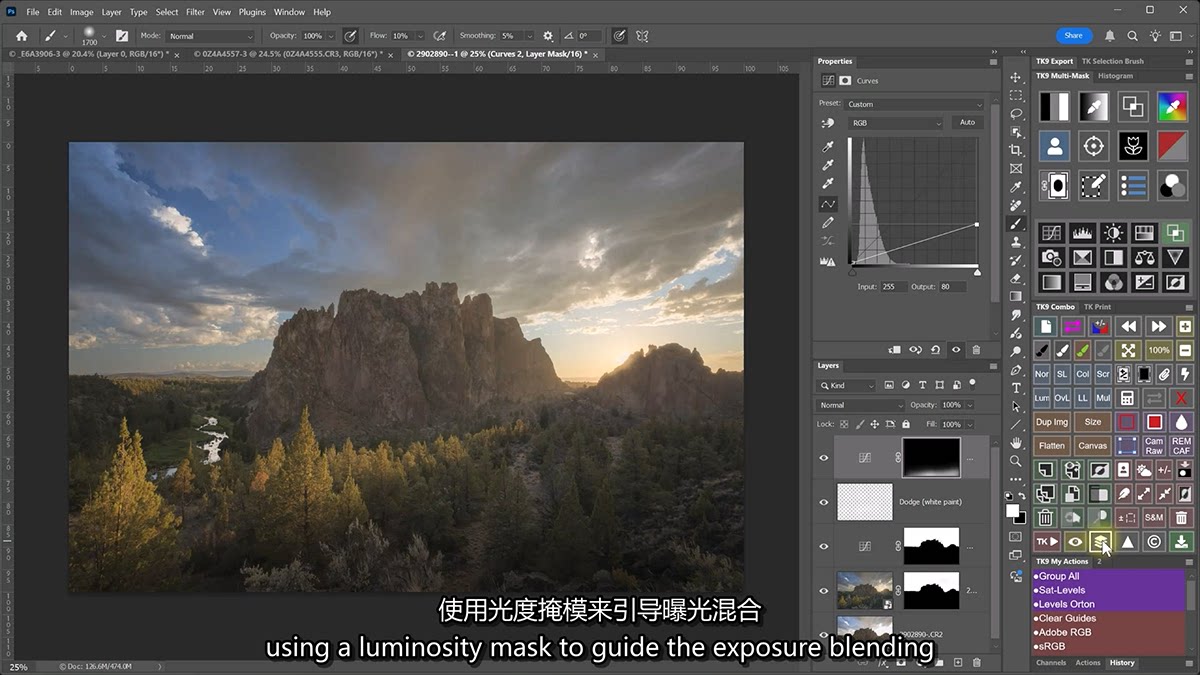
Task: Open the Opacity dropdown in options bar
Action: 333,36
